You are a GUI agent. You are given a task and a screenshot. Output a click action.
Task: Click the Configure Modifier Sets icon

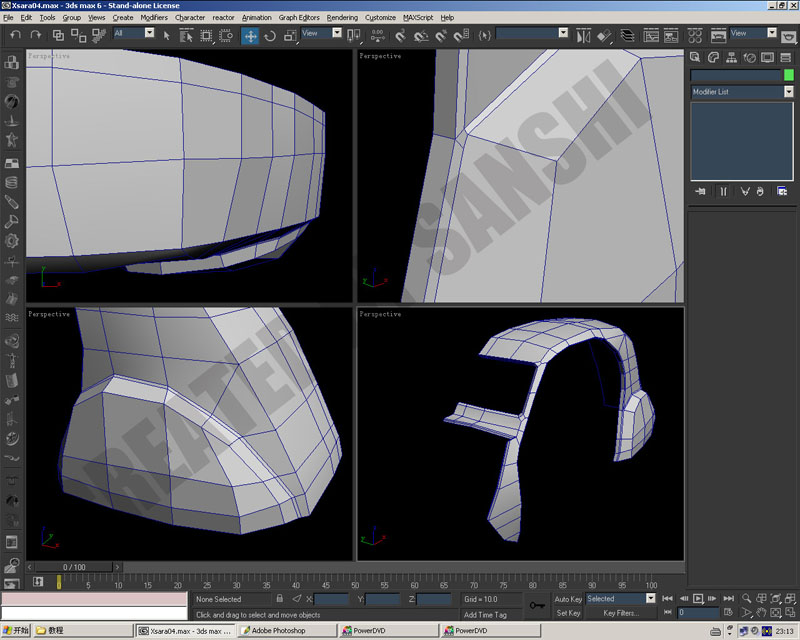click(x=782, y=191)
